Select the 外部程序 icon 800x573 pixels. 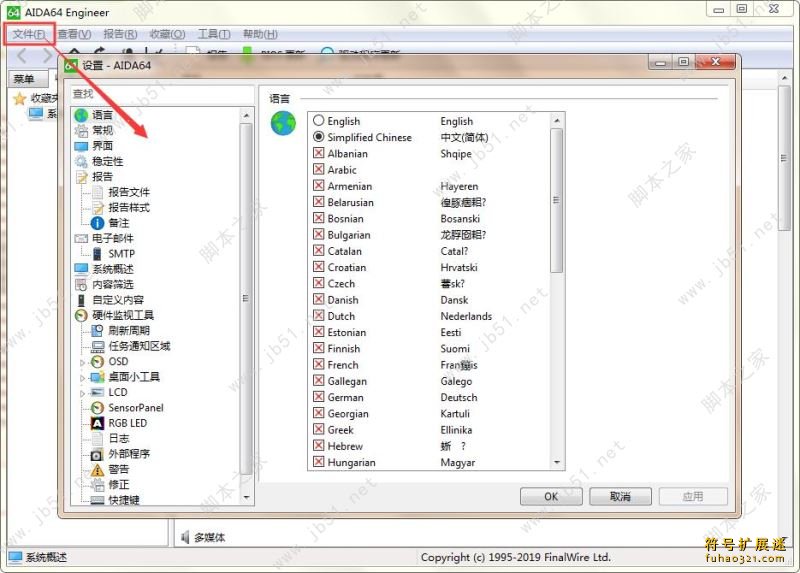(97, 454)
